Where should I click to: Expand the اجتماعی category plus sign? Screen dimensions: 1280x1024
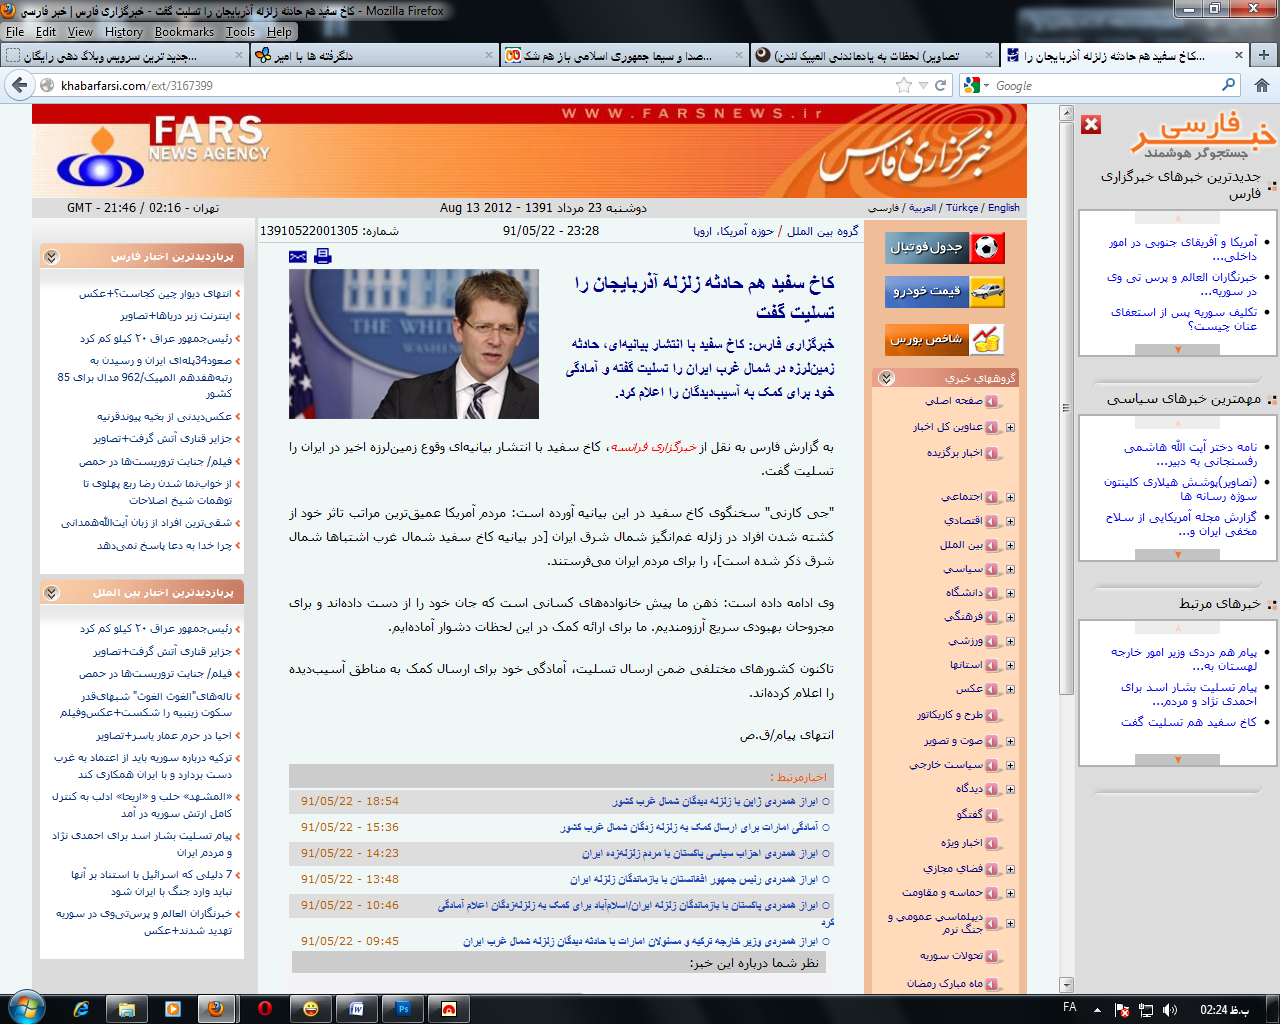click(1010, 497)
